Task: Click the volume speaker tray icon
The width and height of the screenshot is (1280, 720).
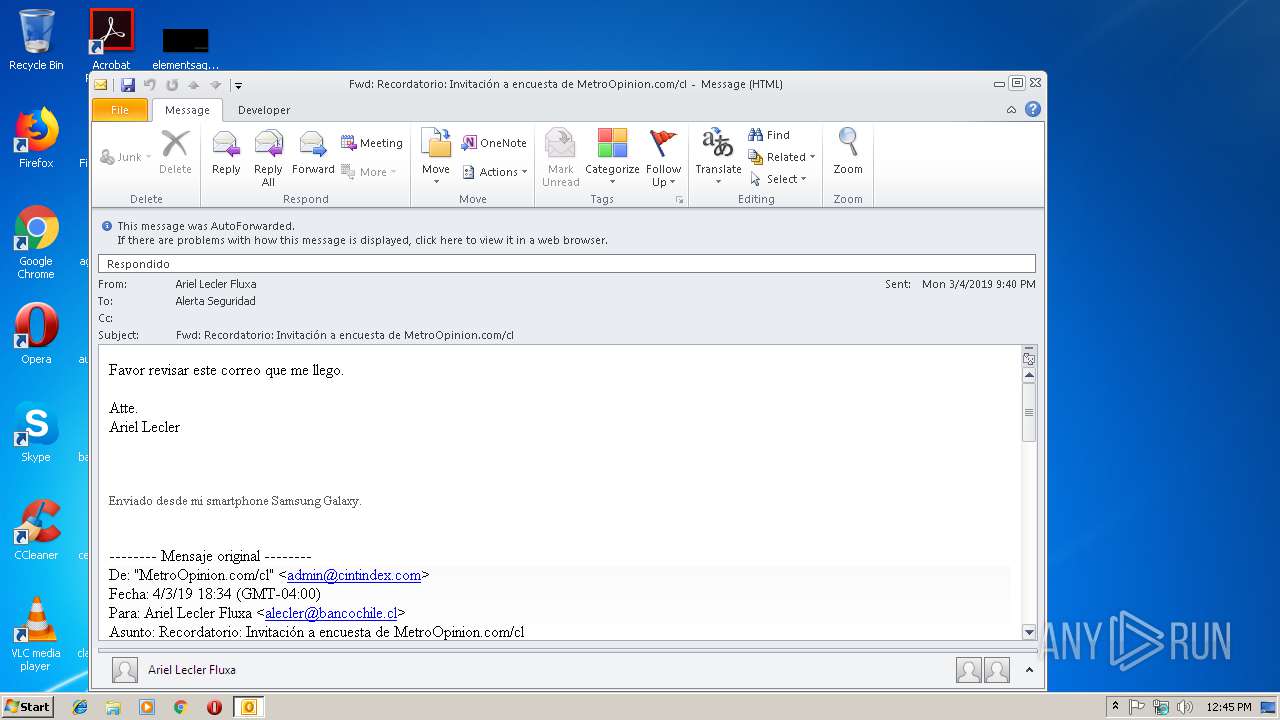Action: click(x=1185, y=707)
